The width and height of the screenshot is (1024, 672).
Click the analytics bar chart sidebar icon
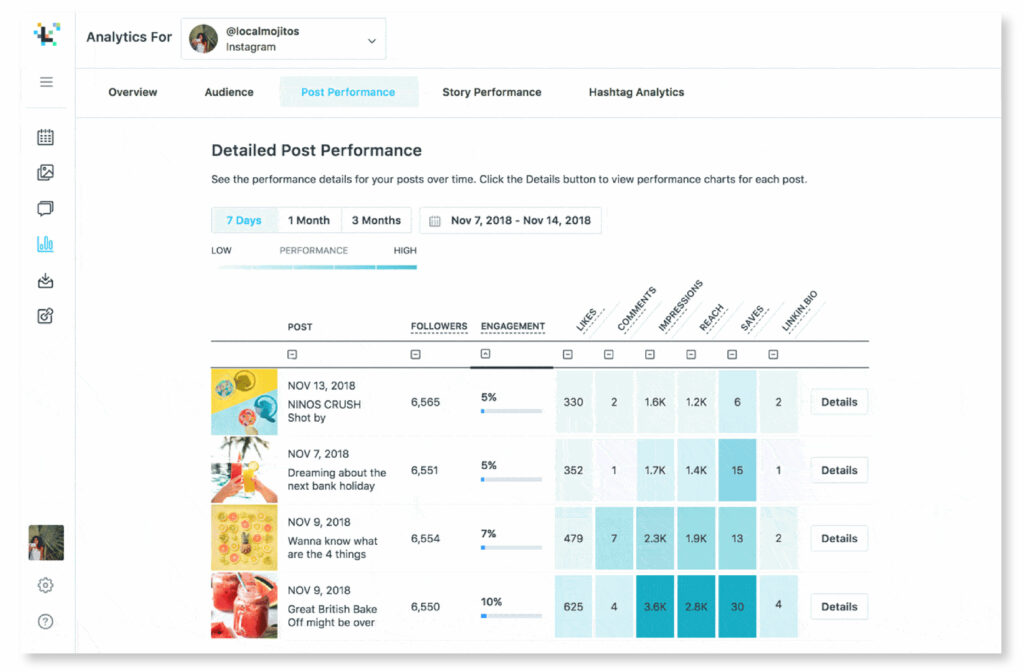pos(45,244)
